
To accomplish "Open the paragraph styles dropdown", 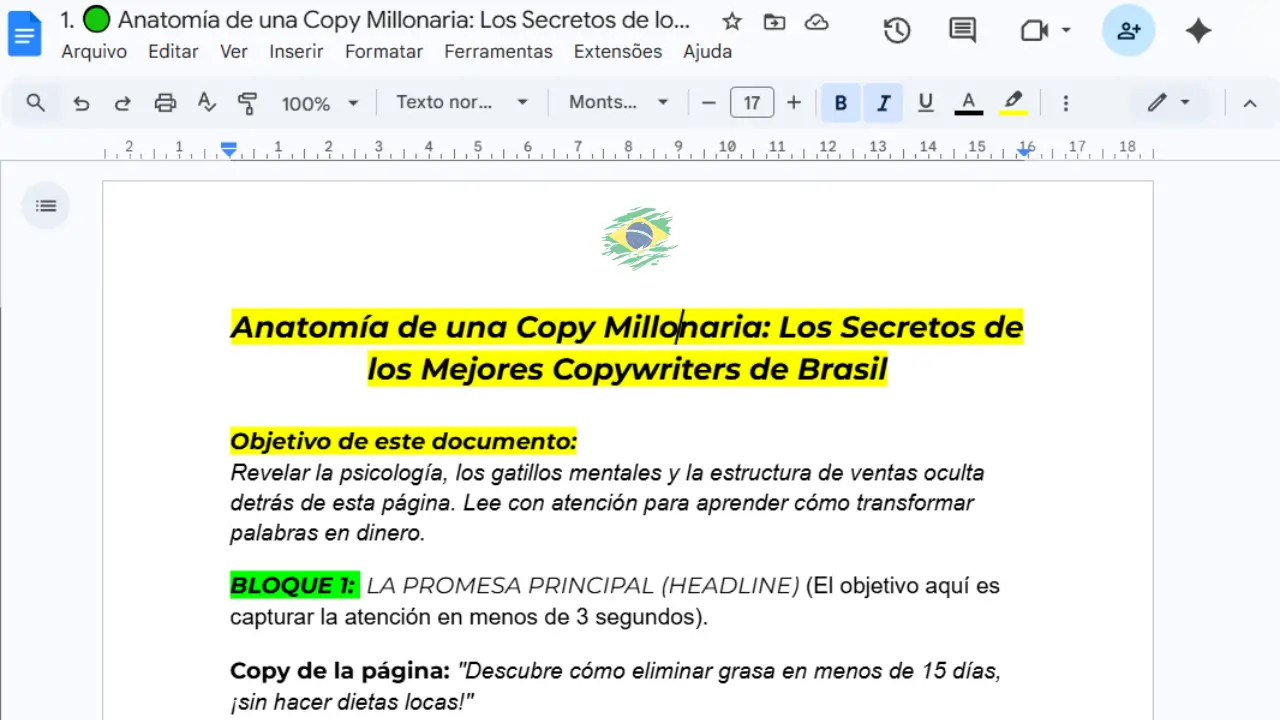I will click(461, 102).
